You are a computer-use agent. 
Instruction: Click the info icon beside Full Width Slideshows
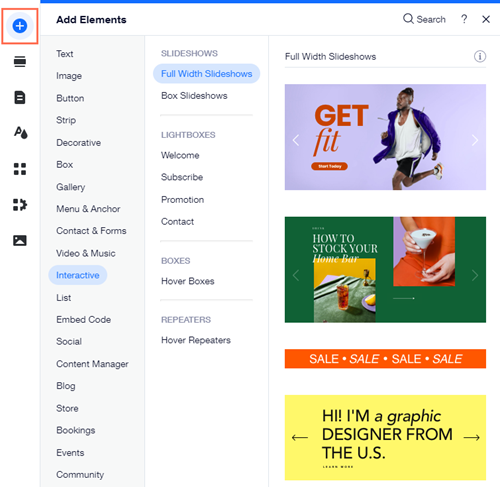click(480, 56)
